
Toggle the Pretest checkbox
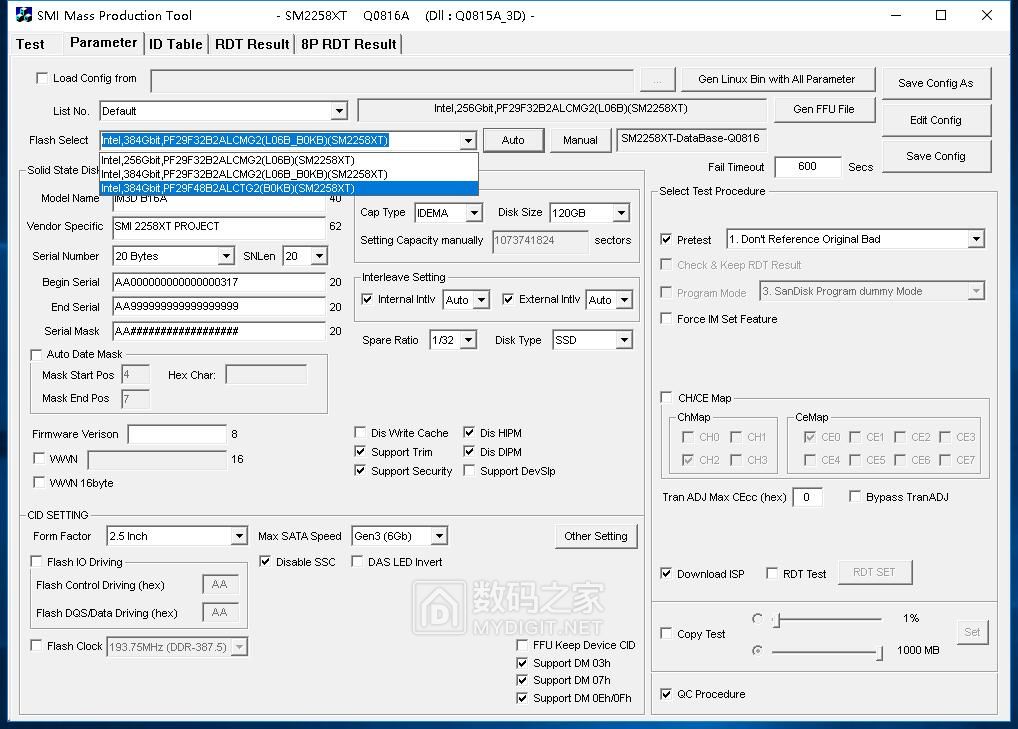[x=666, y=240]
